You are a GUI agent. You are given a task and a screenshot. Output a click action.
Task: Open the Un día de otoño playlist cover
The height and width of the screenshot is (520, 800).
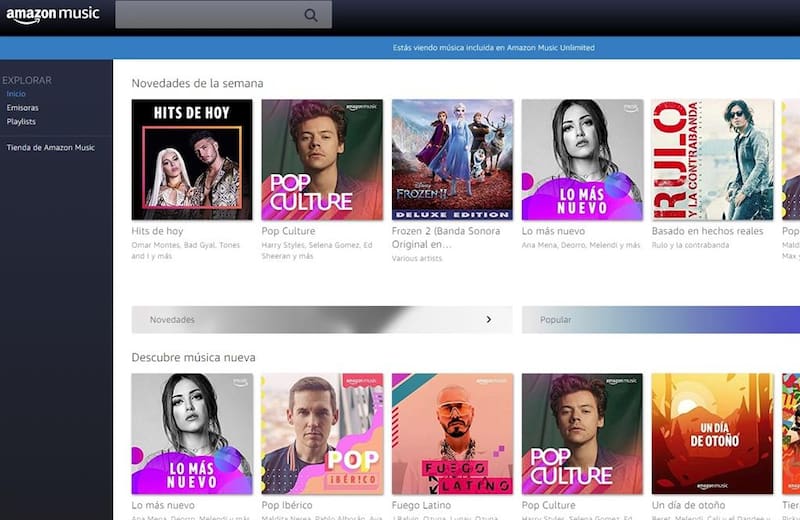(712, 434)
